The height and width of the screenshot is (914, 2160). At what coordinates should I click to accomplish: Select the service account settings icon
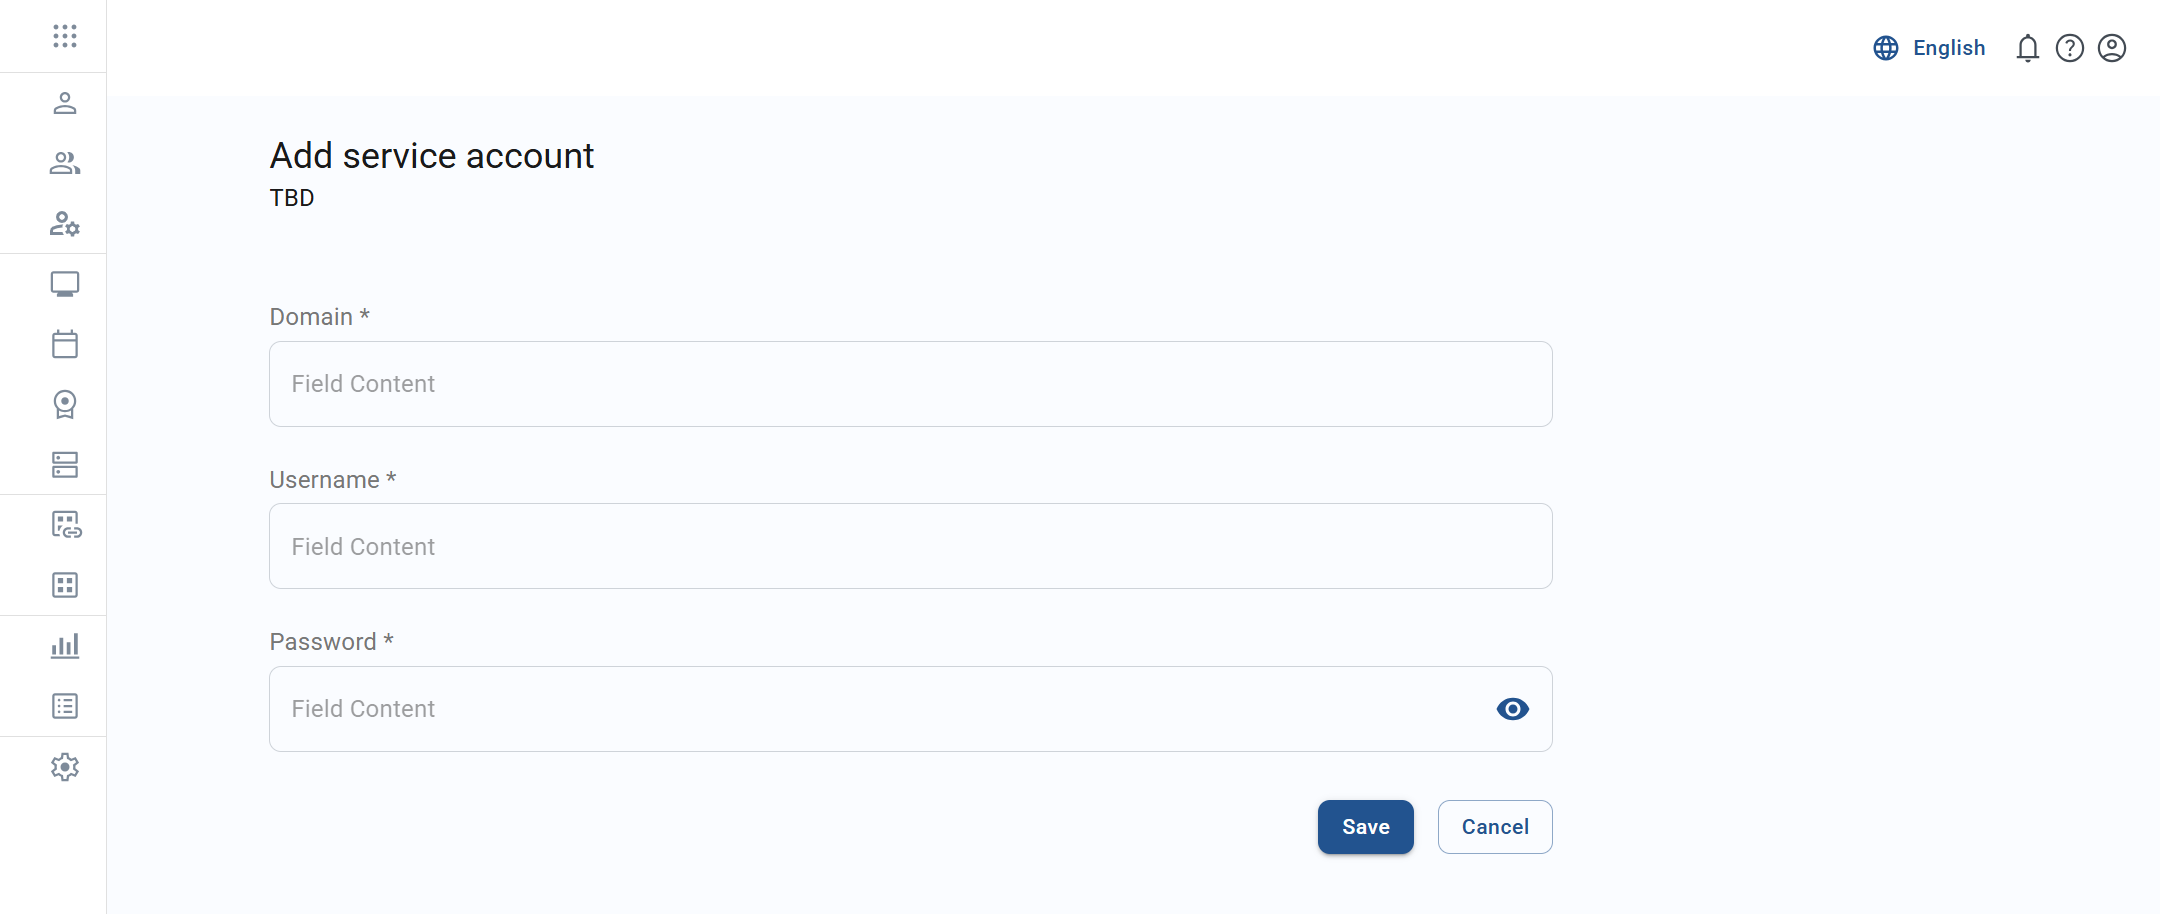(x=66, y=224)
